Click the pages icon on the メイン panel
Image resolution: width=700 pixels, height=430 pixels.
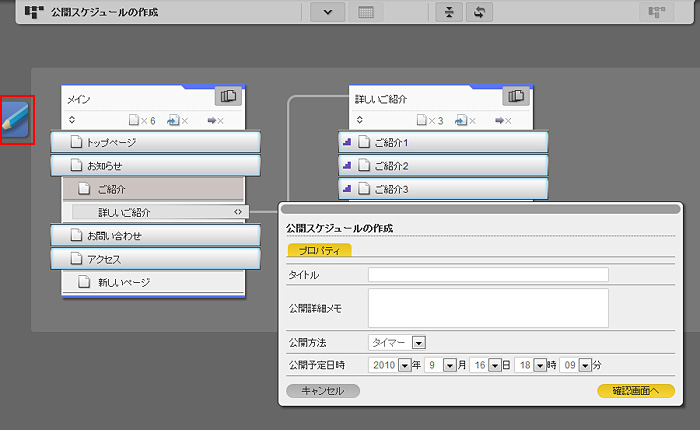pyautogui.click(x=229, y=96)
